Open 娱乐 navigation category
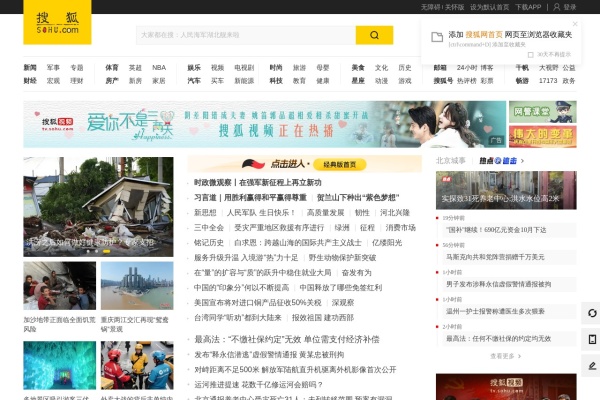The height and width of the screenshot is (400, 600). point(194,67)
